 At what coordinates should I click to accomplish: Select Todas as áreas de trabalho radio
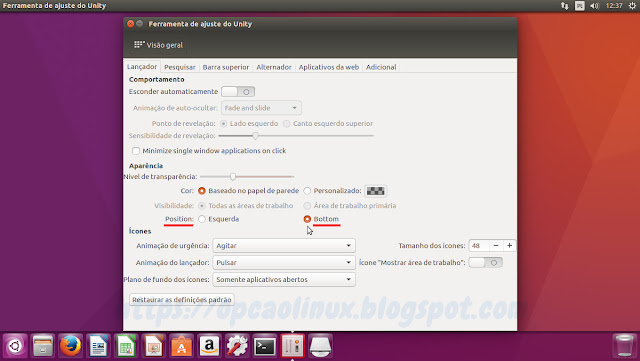pos(202,205)
